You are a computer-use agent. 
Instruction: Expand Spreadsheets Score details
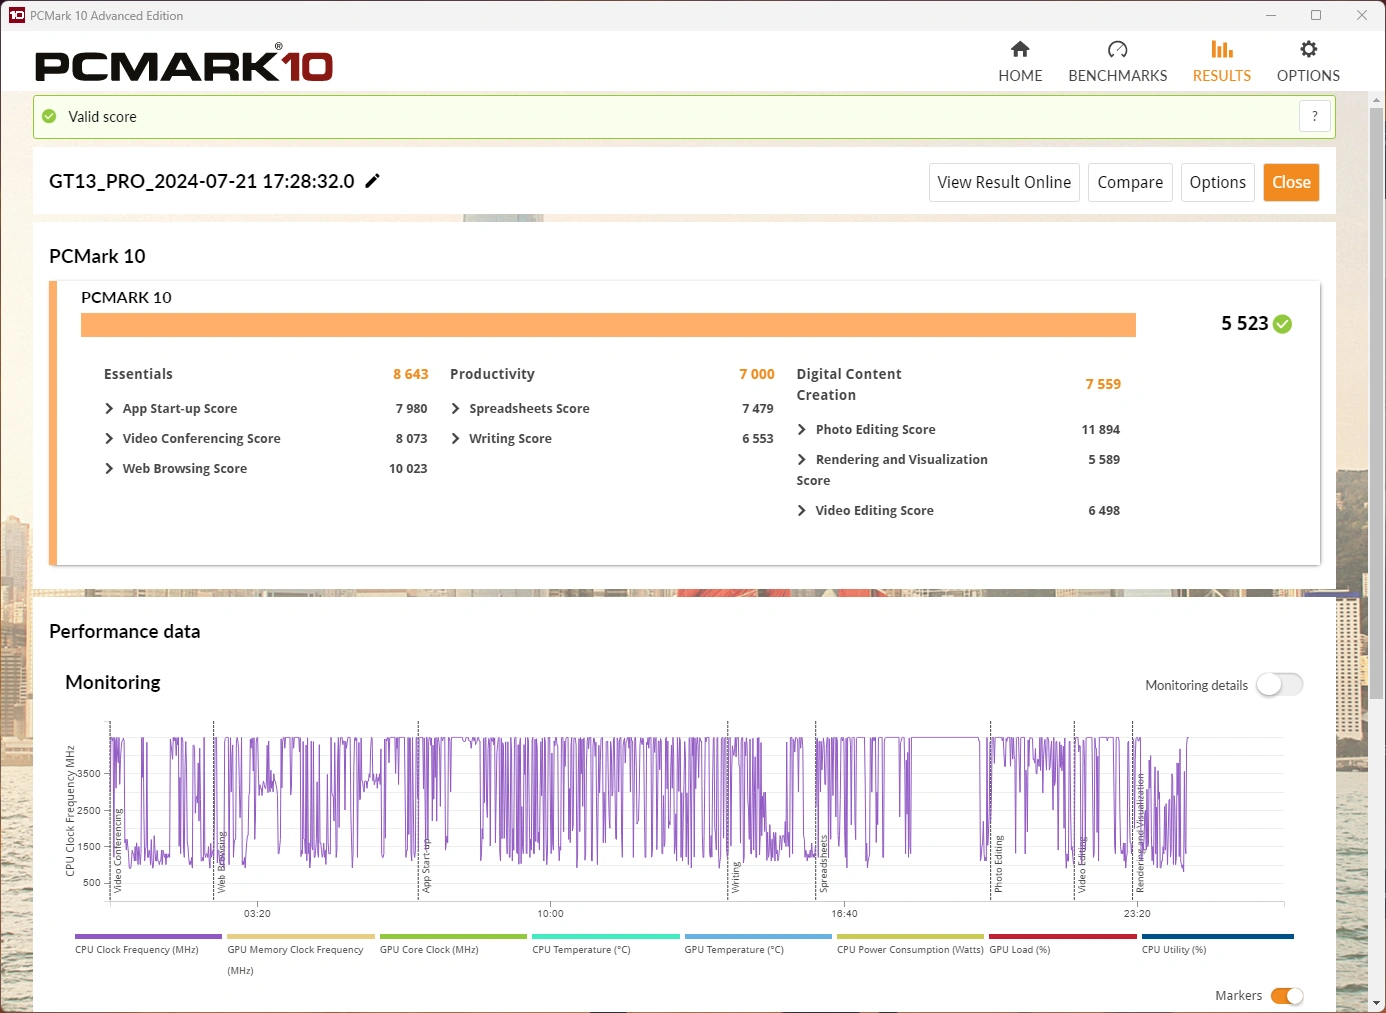pos(456,408)
